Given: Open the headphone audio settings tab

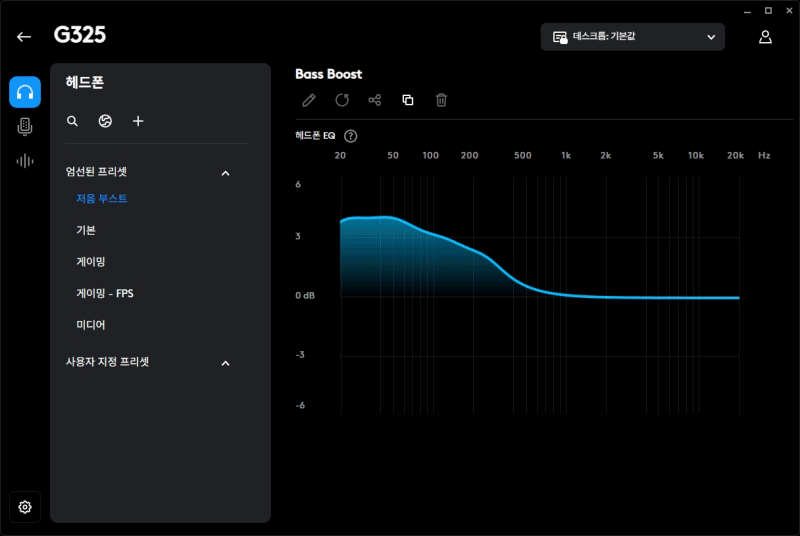Looking at the screenshot, I should click(25, 92).
